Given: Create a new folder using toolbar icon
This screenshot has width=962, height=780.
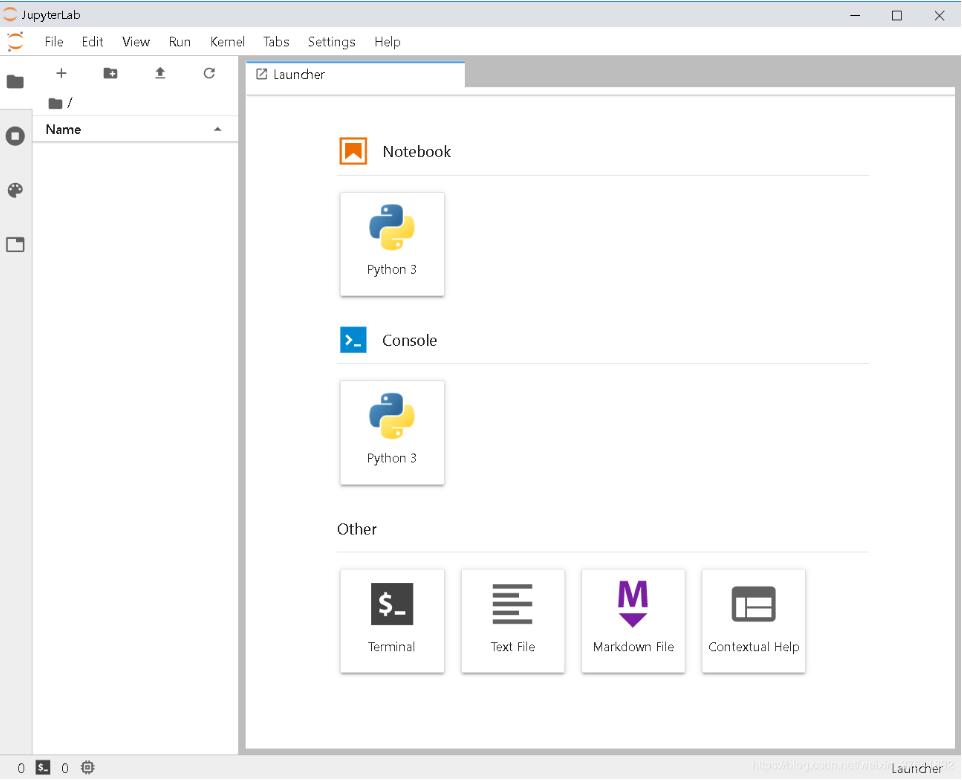Looking at the screenshot, I should pyautogui.click(x=110, y=73).
